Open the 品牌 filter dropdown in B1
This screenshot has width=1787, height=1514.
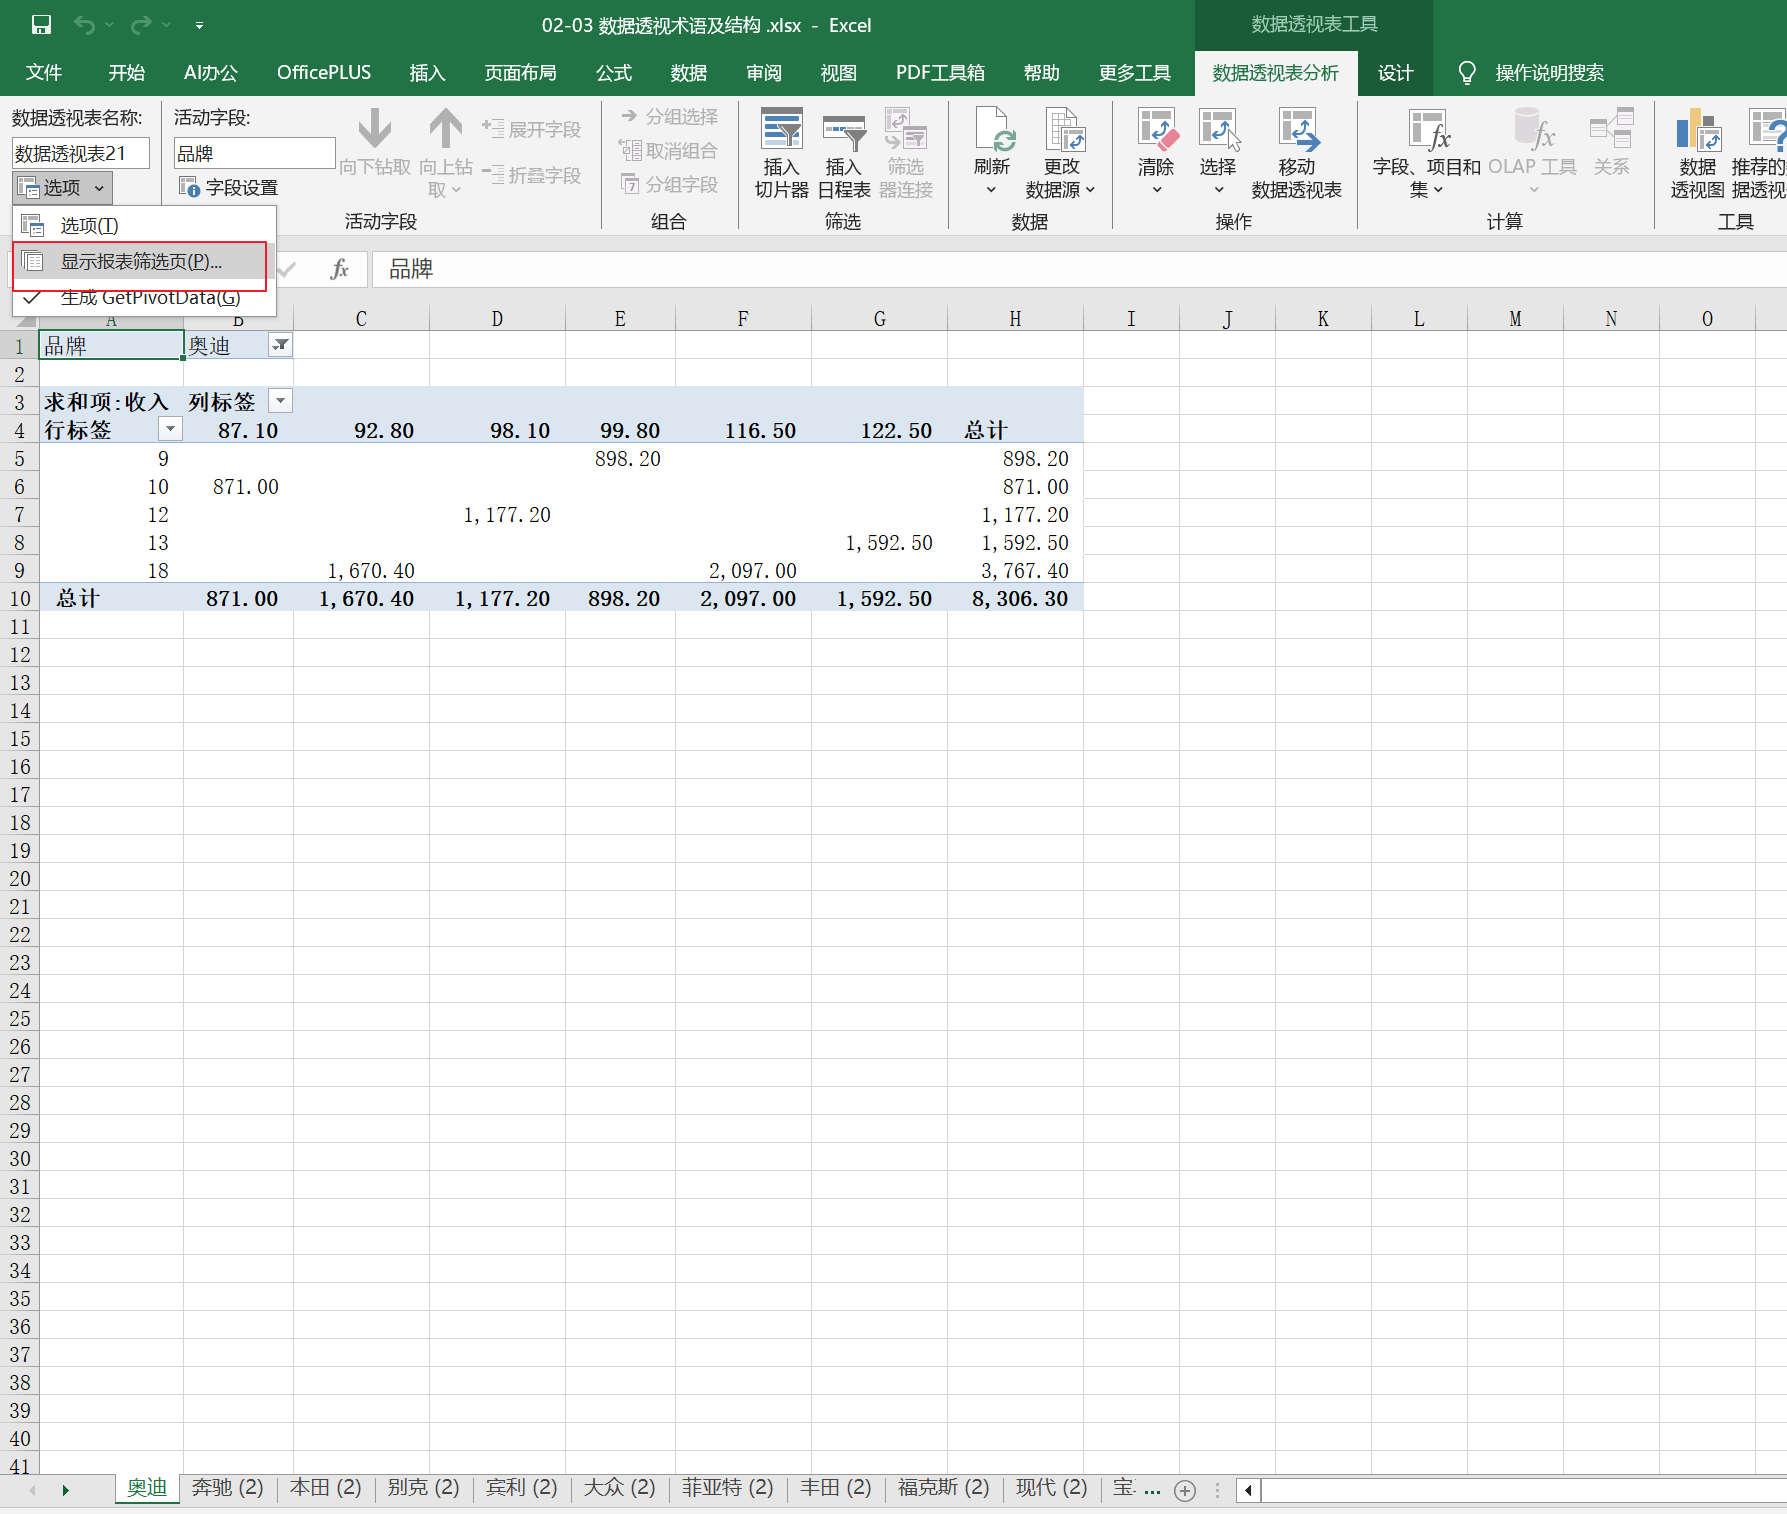click(x=281, y=345)
